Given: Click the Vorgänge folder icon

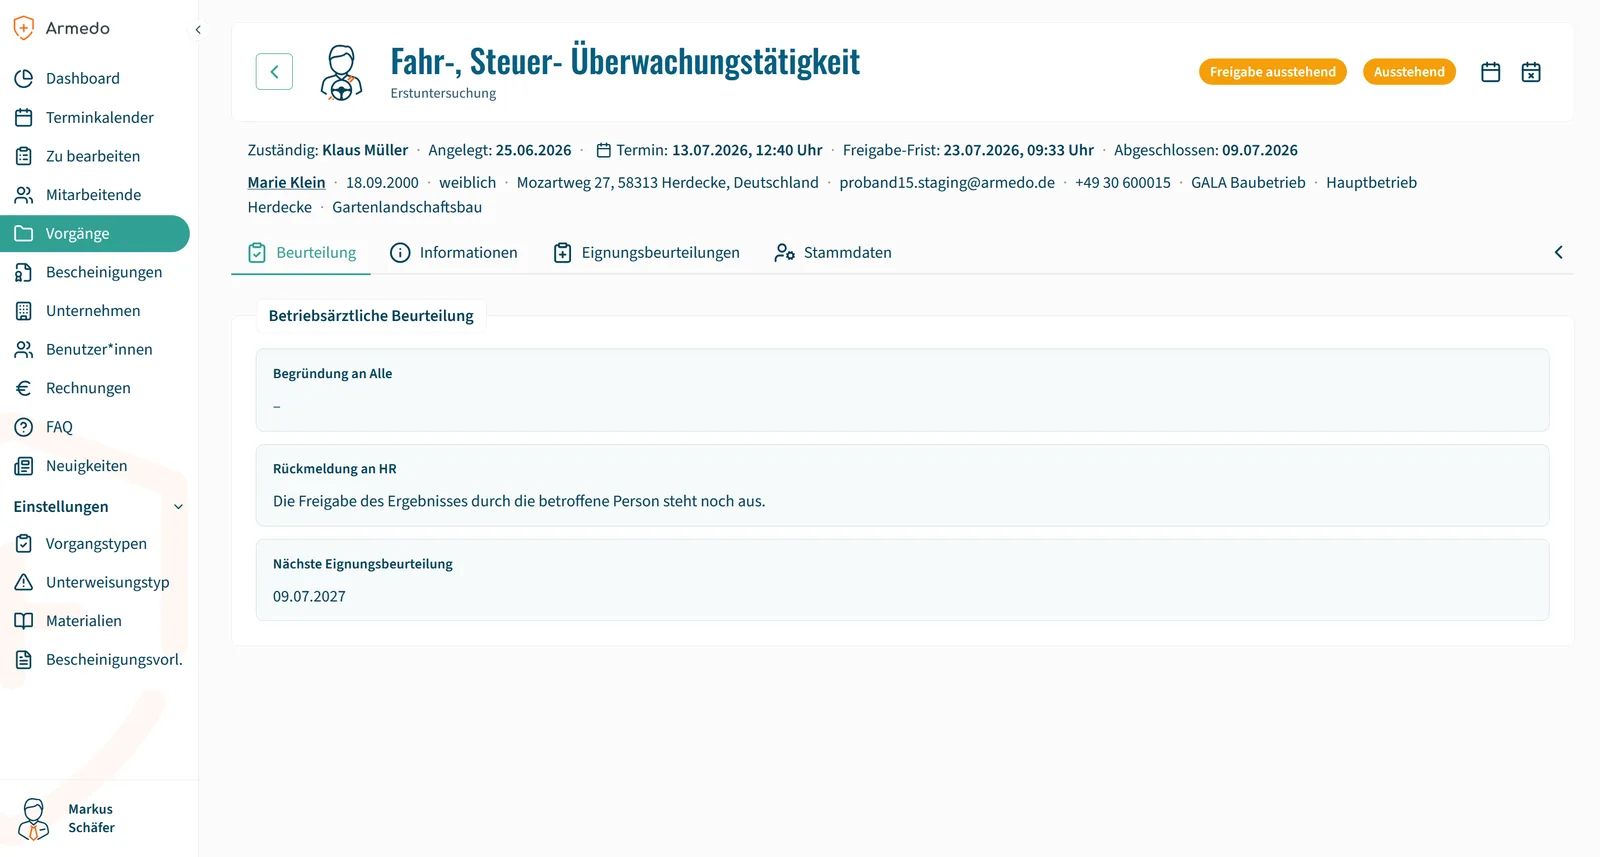Looking at the screenshot, I should [24, 233].
